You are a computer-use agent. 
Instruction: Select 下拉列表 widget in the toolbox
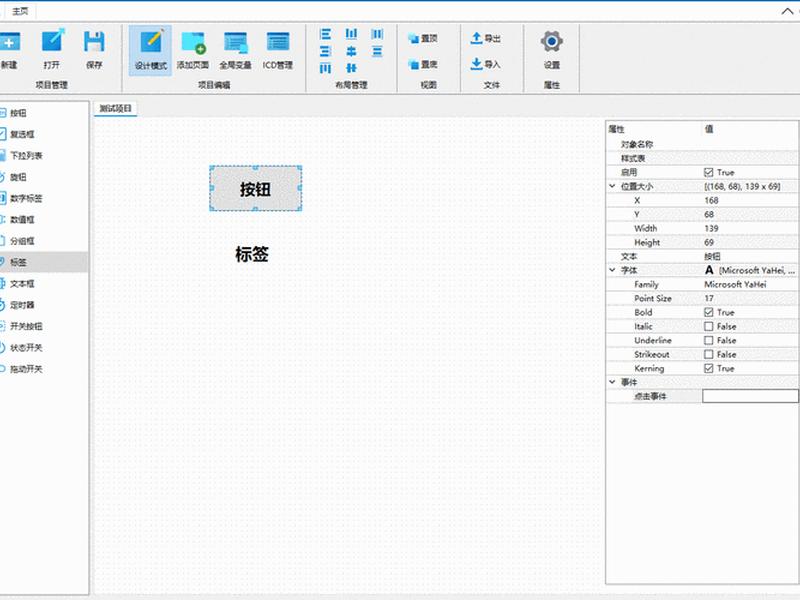[x=44, y=156]
